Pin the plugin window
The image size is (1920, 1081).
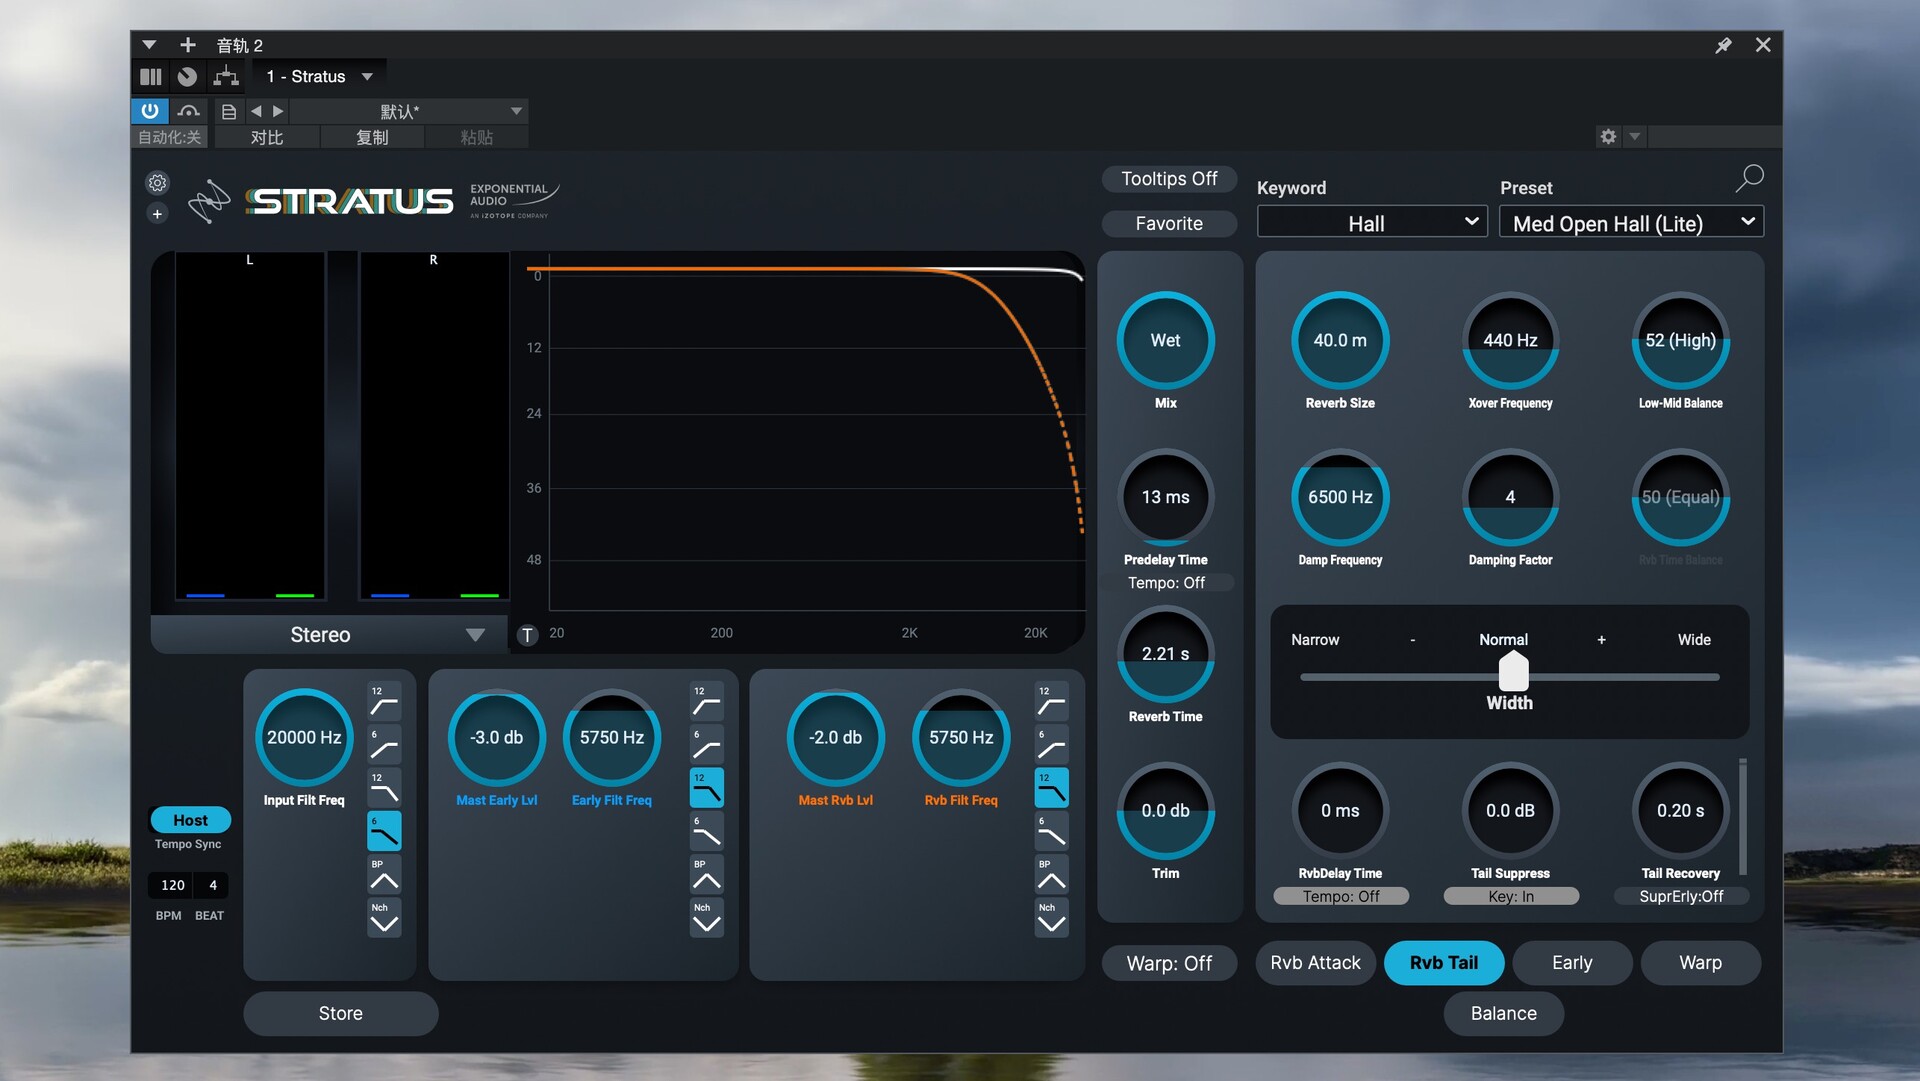click(1723, 46)
